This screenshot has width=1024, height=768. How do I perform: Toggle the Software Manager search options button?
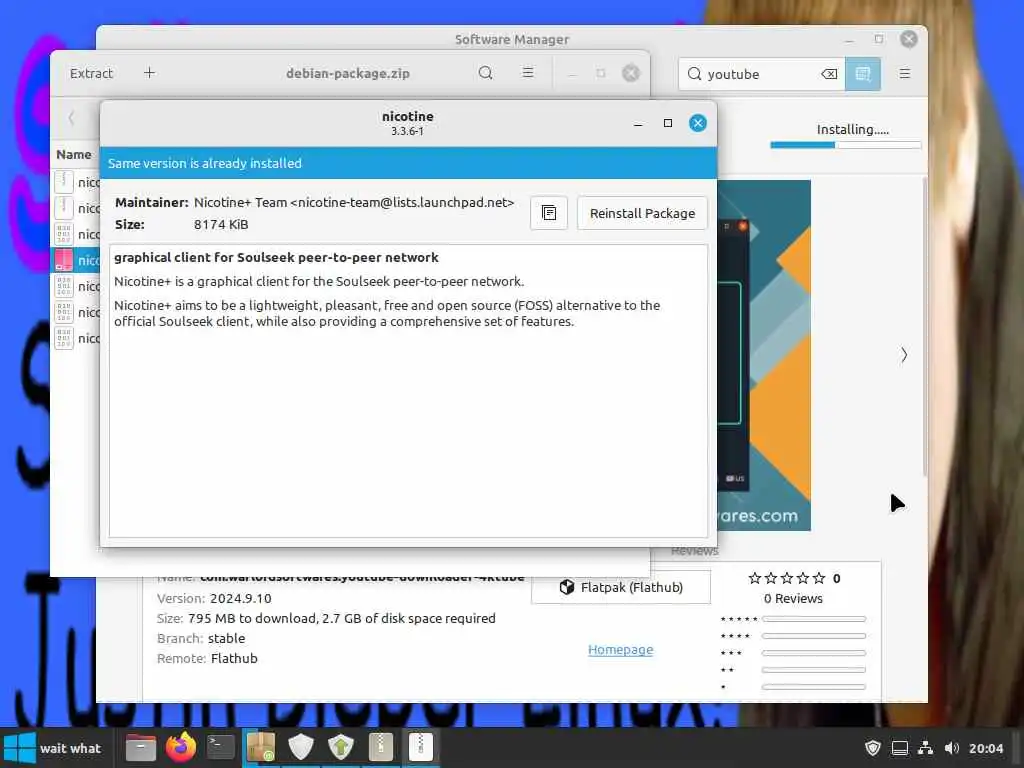tap(863, 74)
